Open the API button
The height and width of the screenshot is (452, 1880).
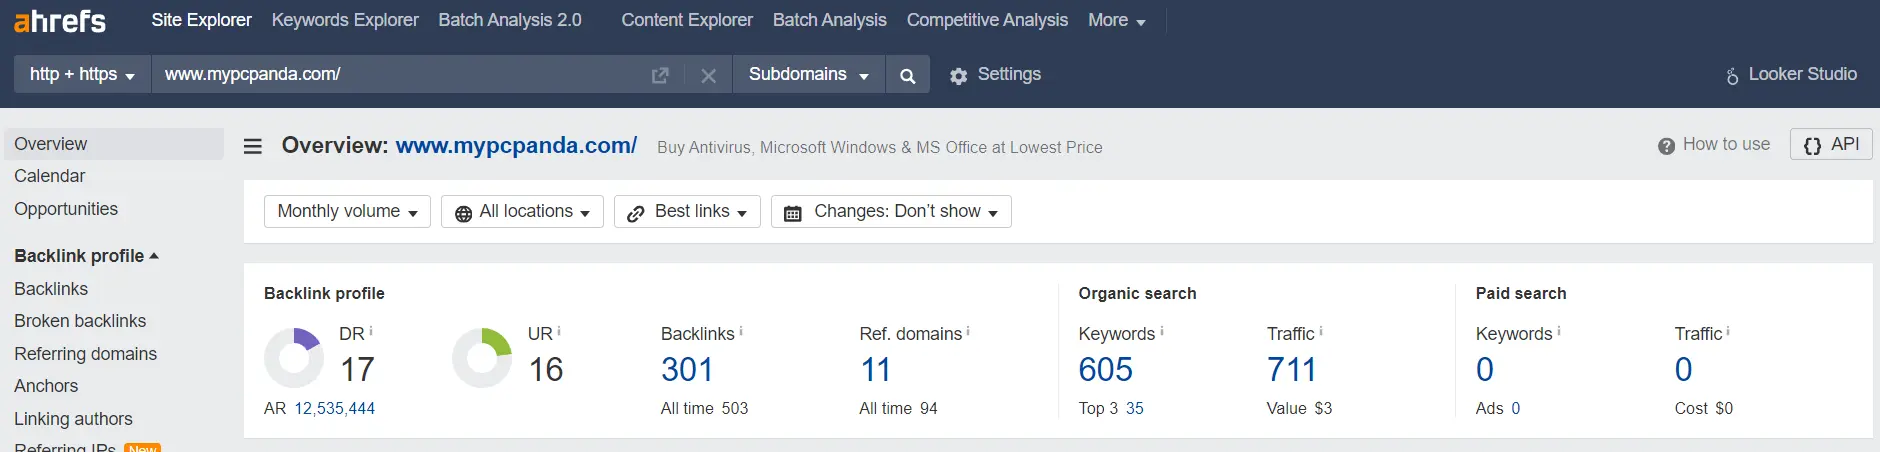click(x=1831, y=145)
